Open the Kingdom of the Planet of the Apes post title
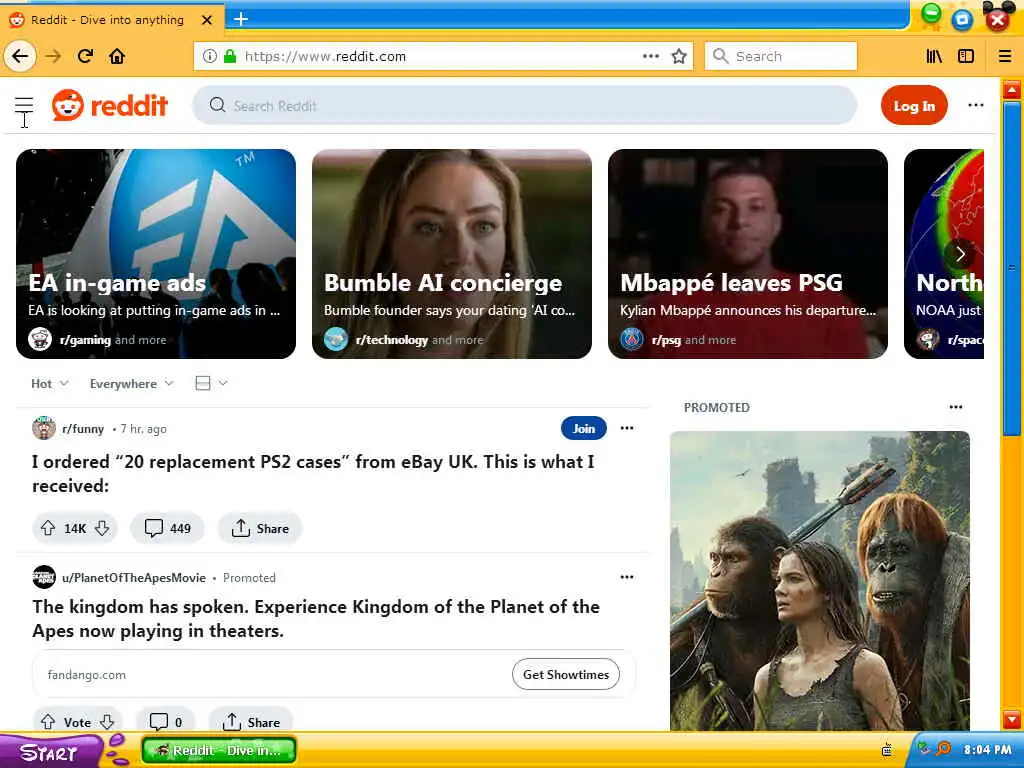Viewport: 1024px width, 768px height. tap(316, 618)
